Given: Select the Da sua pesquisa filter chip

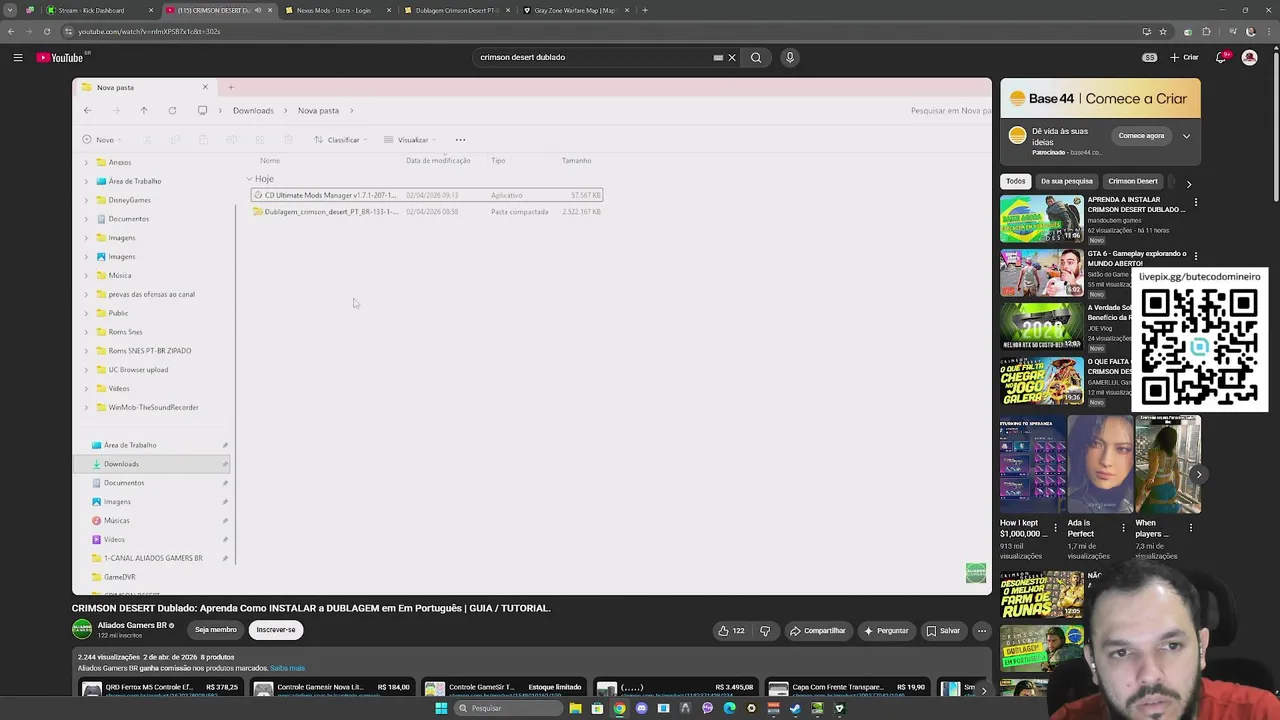Looking at the screenshot, I should [x=1066, y=182].
